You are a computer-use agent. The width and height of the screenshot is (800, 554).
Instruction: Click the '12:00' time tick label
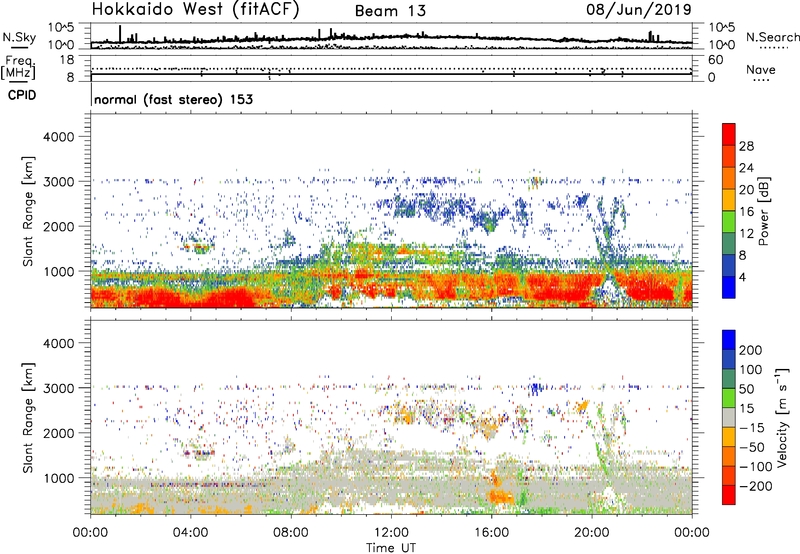point(391,533)
